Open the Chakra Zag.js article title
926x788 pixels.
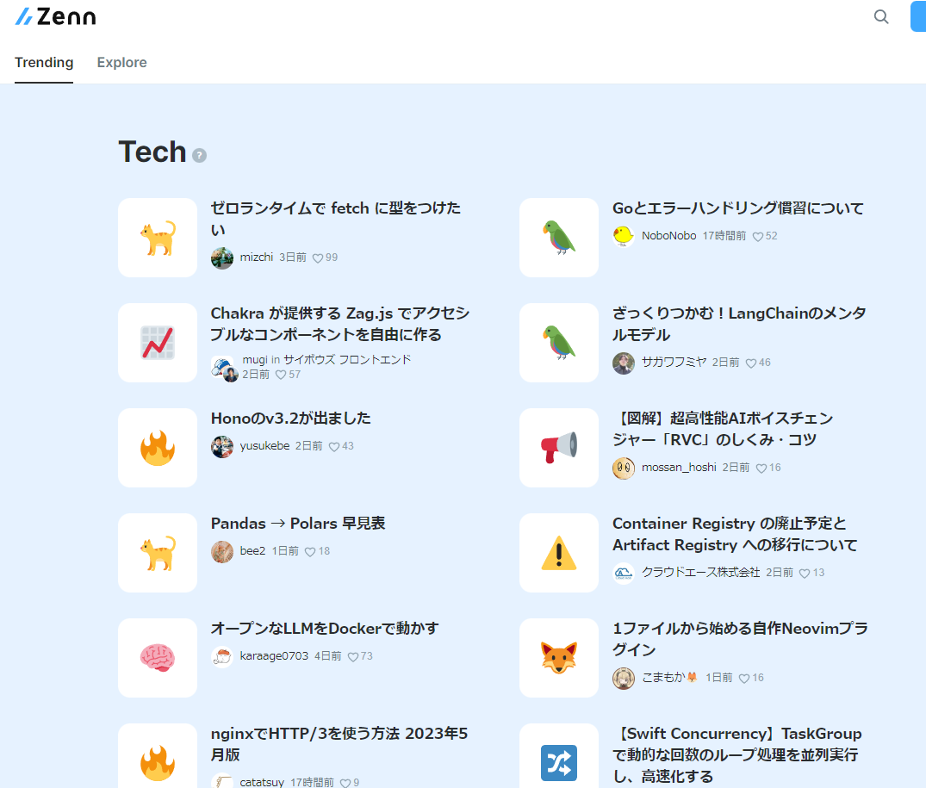[340, 324]
